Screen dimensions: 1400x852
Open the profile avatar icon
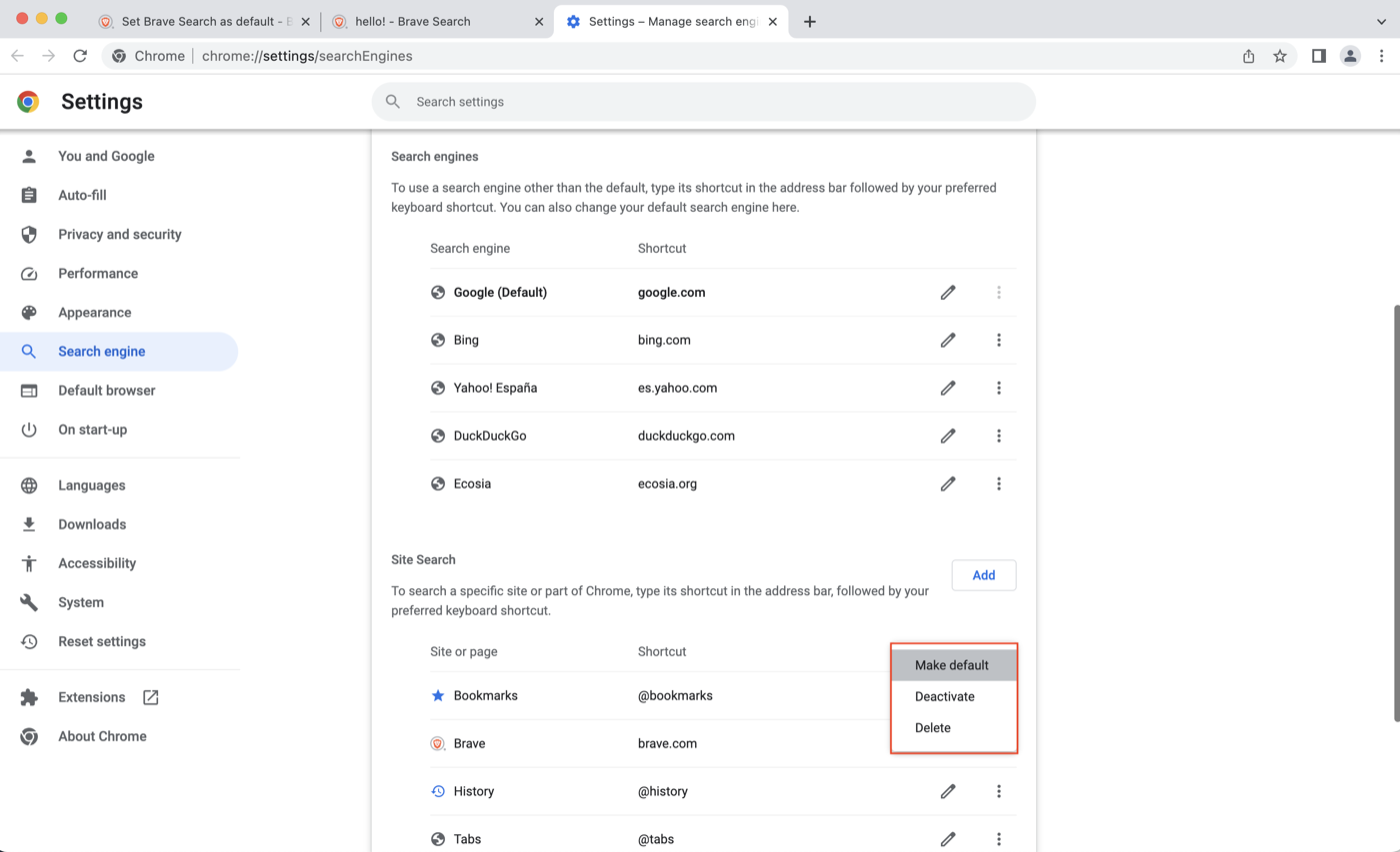(1350, 56)
